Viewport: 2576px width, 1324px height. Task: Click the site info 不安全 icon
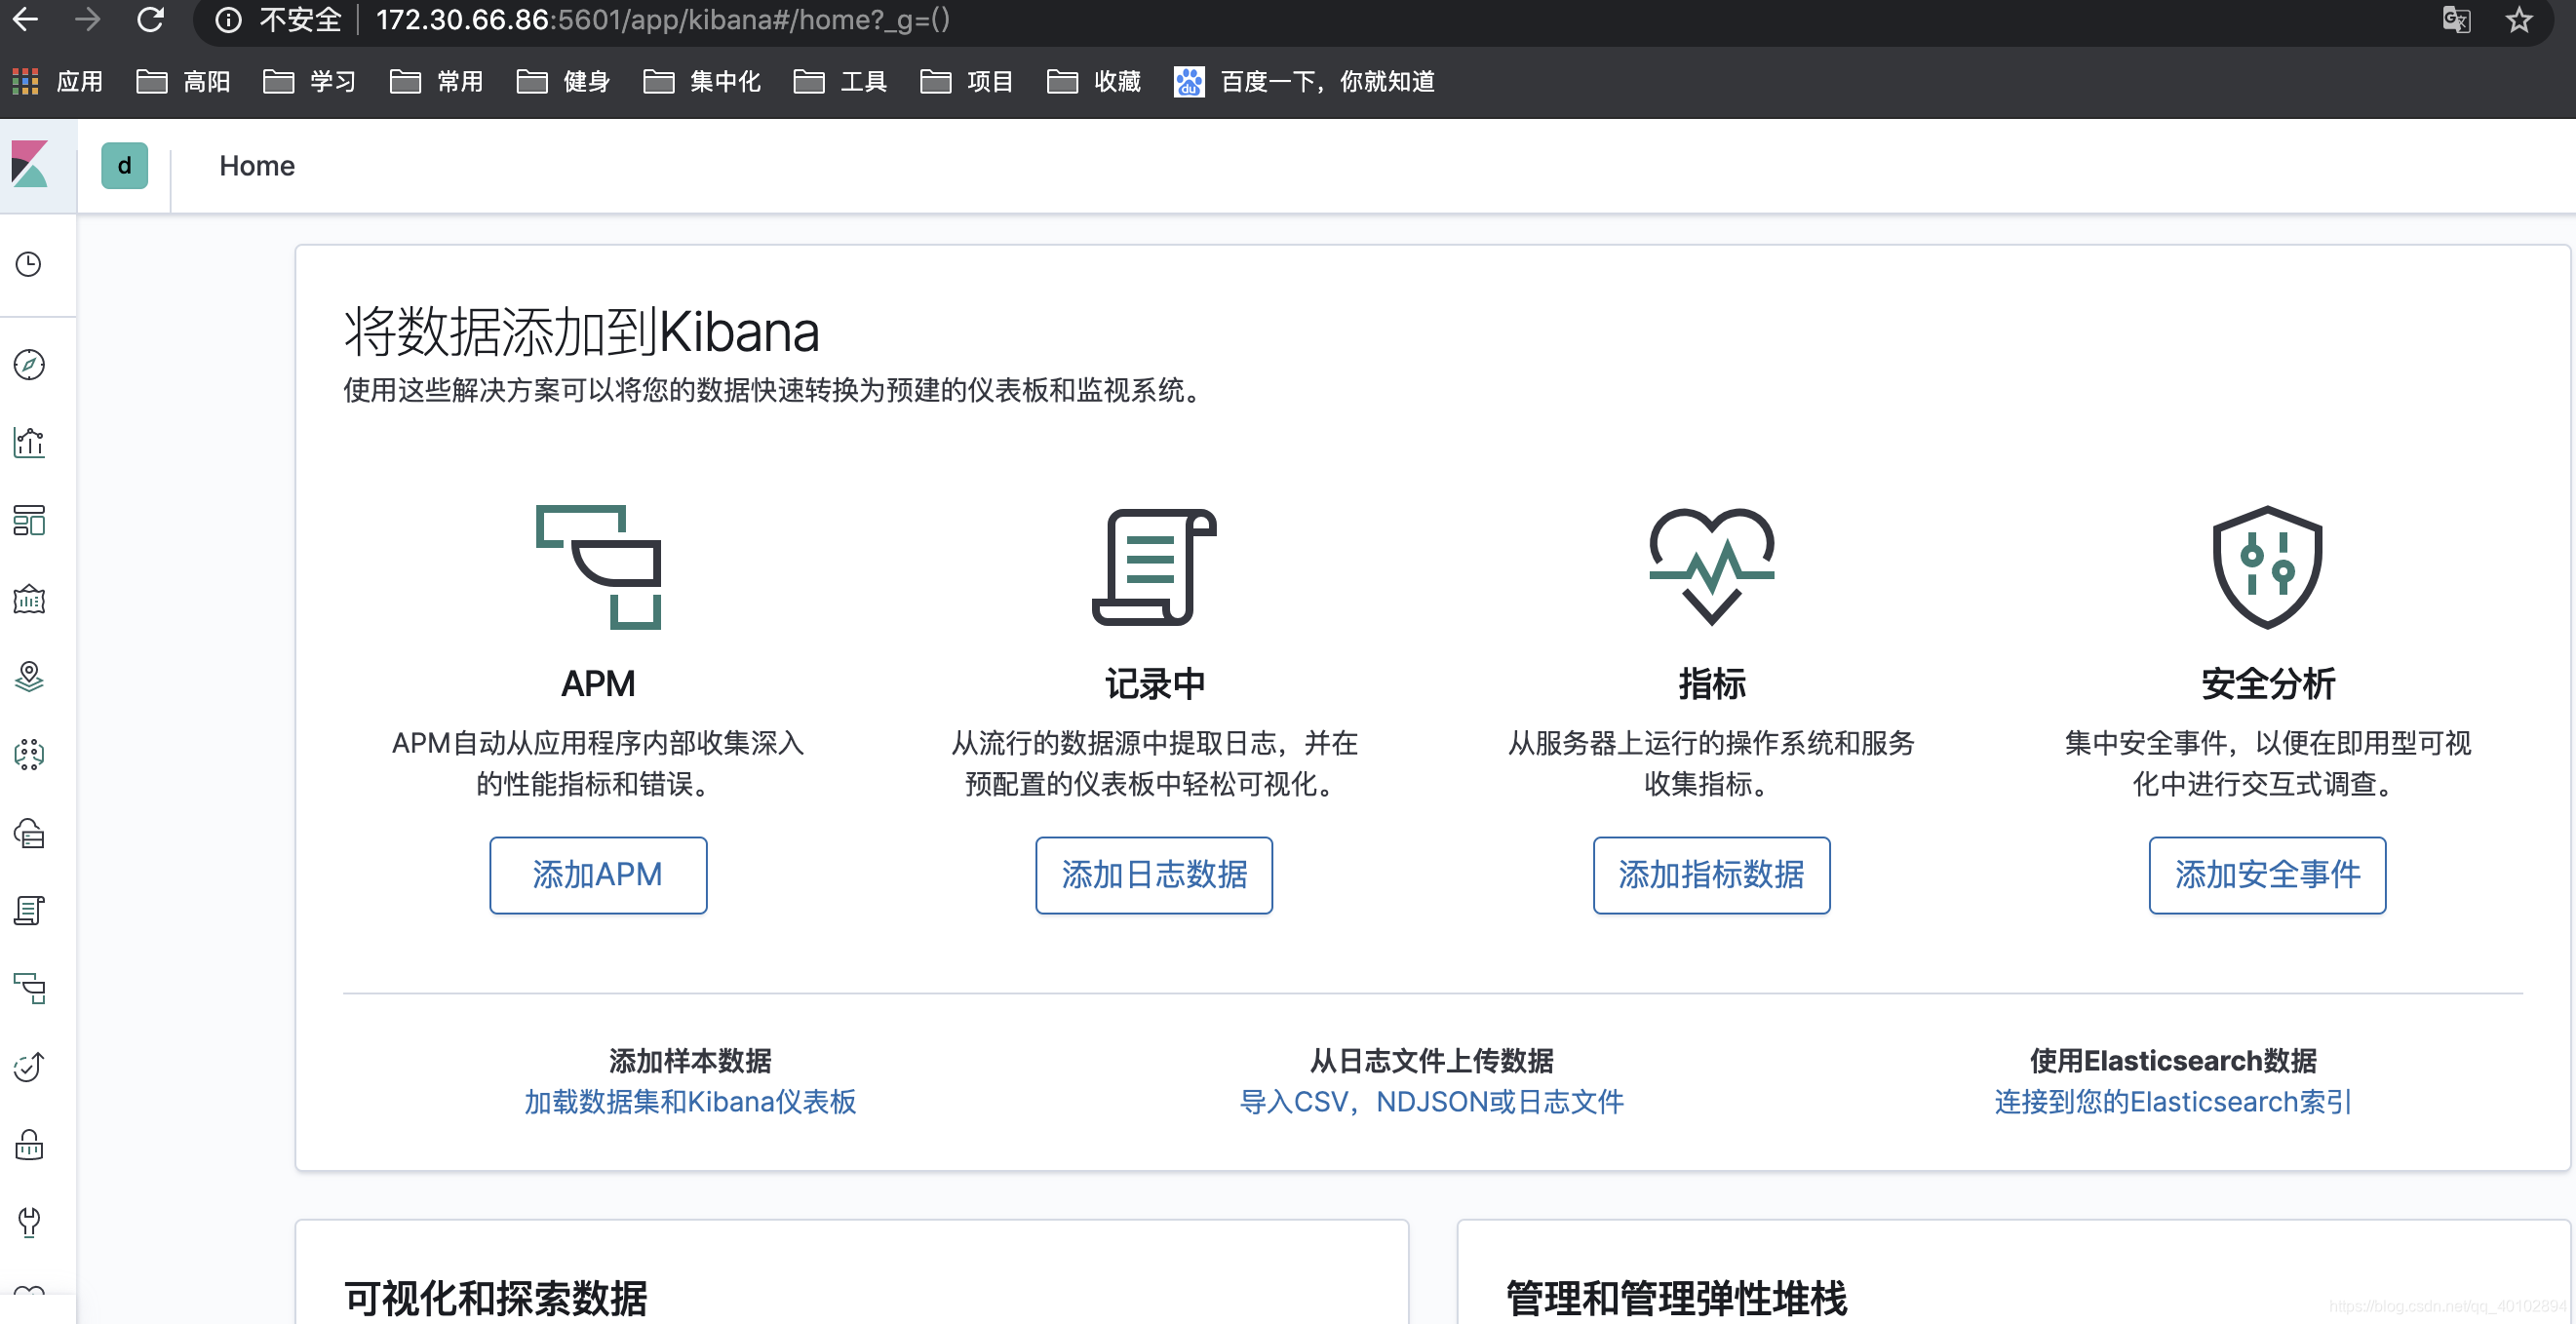[228, 20]
